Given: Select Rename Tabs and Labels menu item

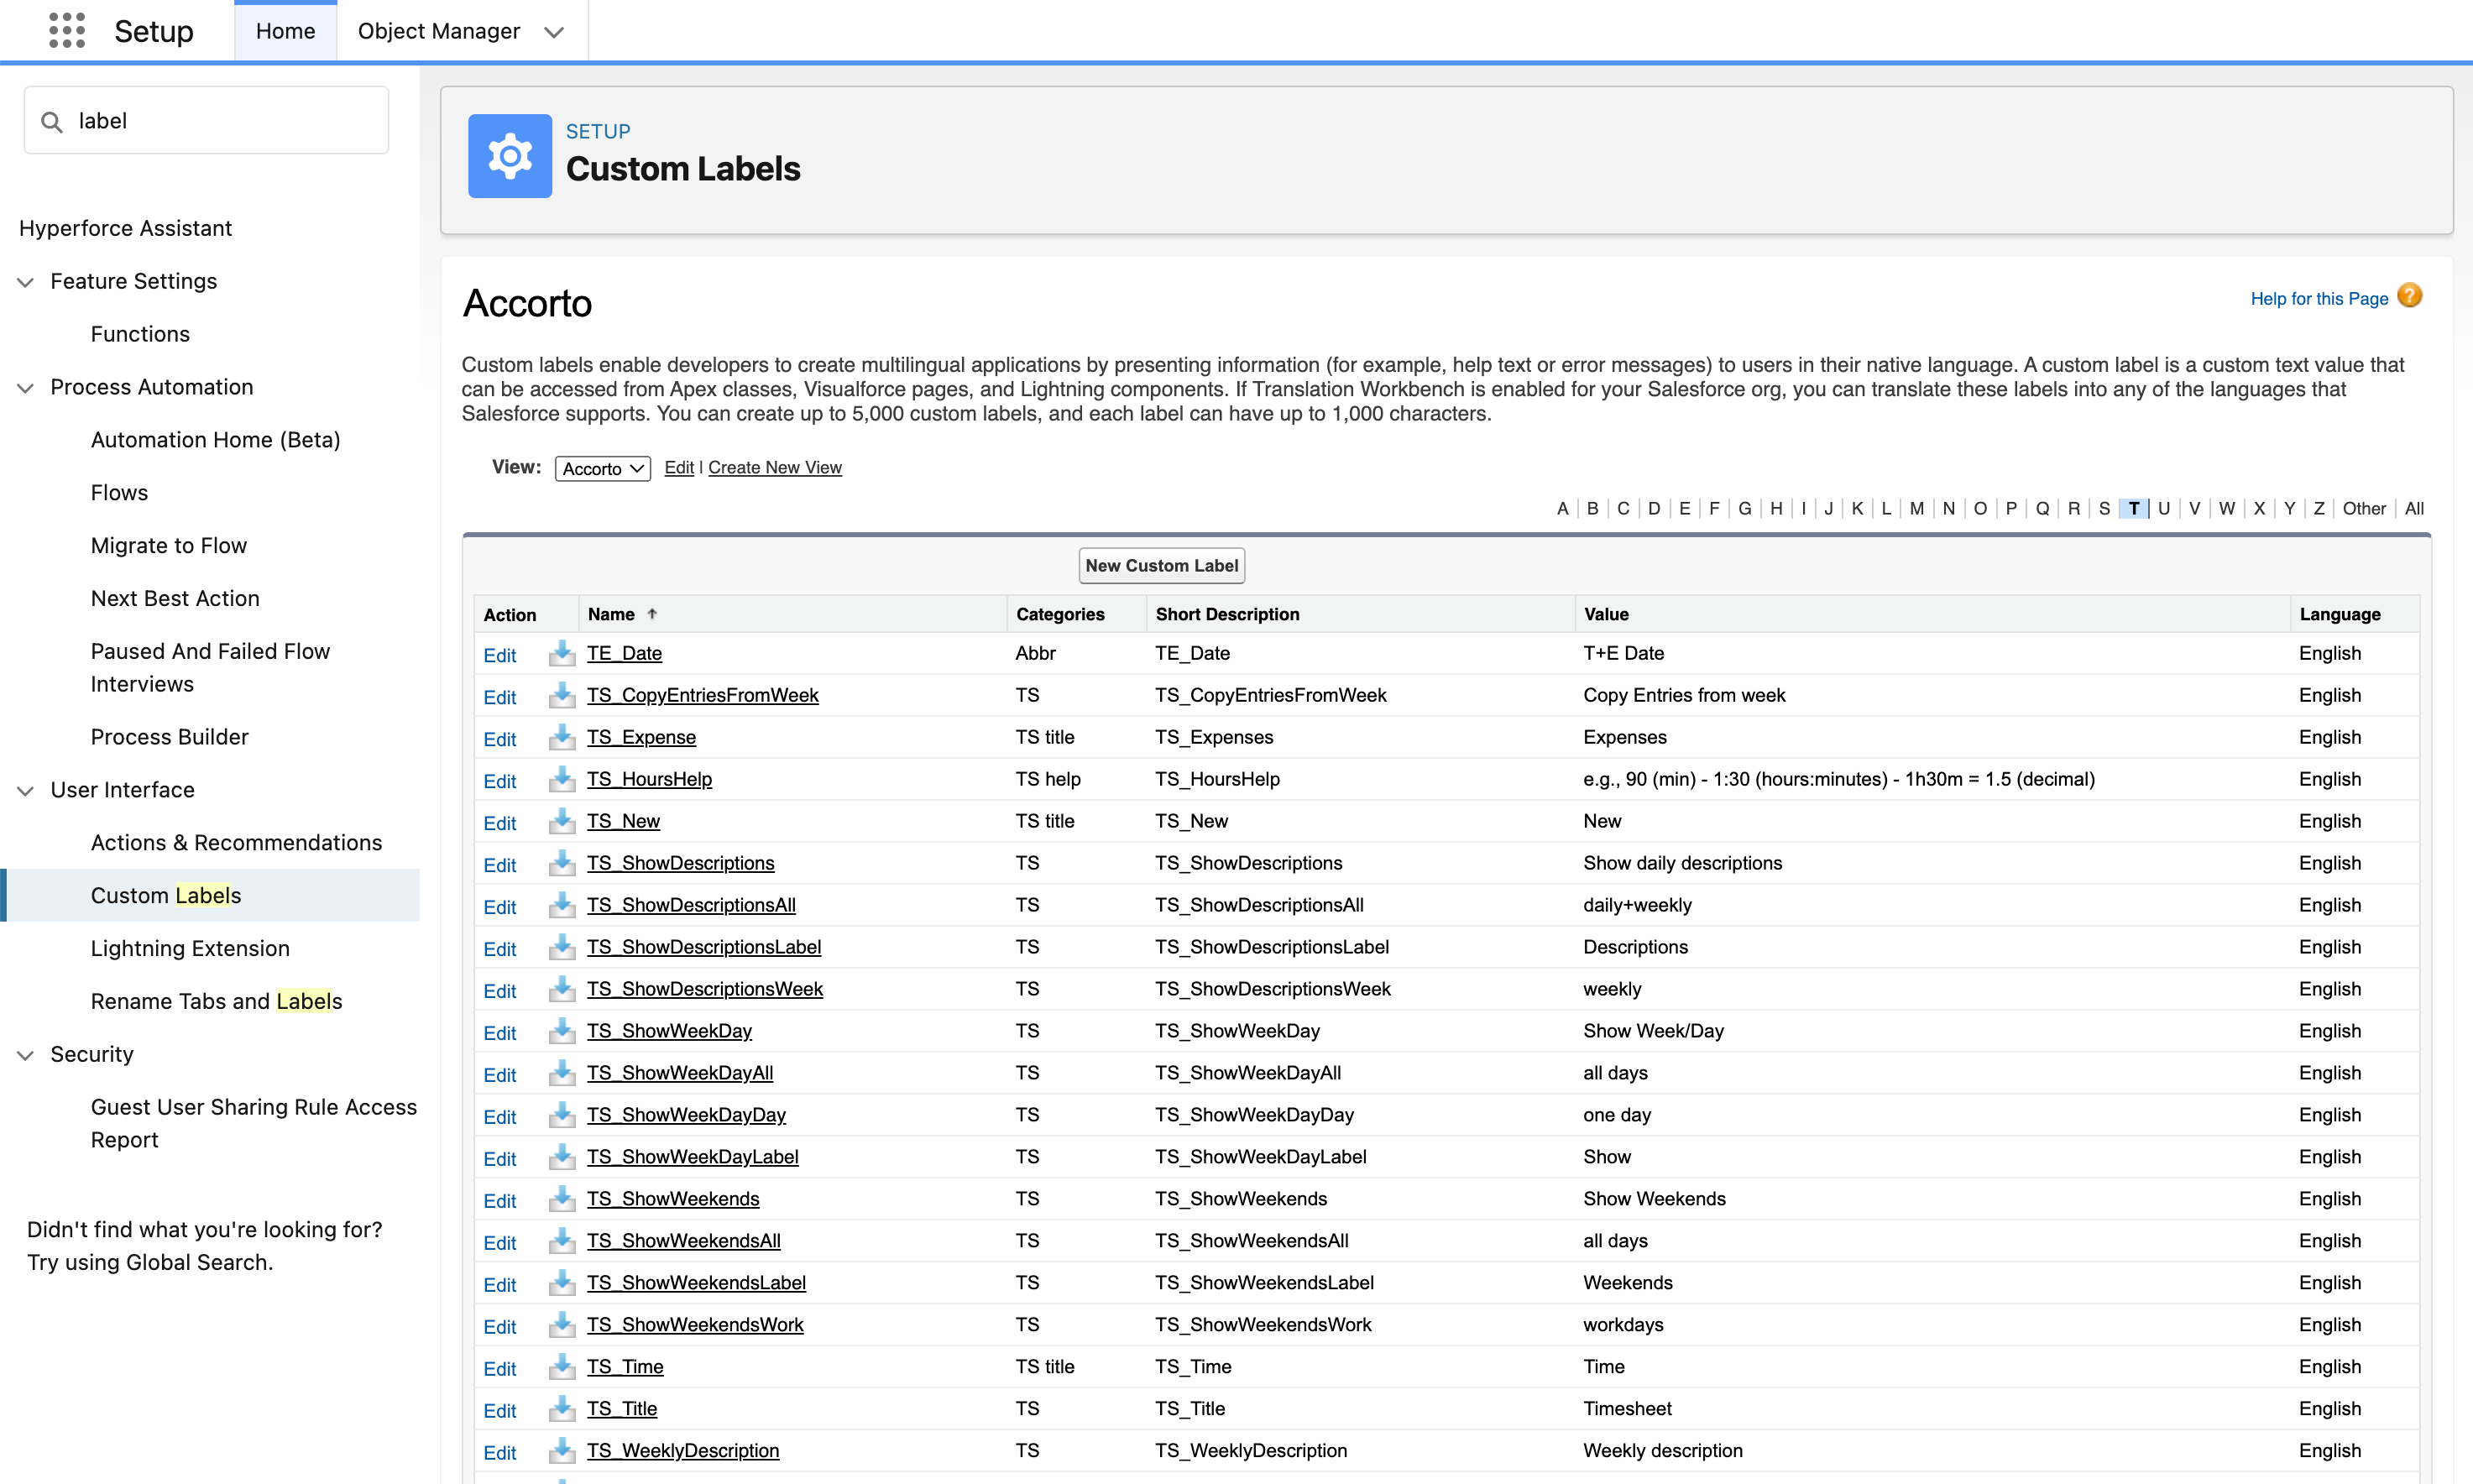Looking at the screenshot, I should [x=216, y=1001].
